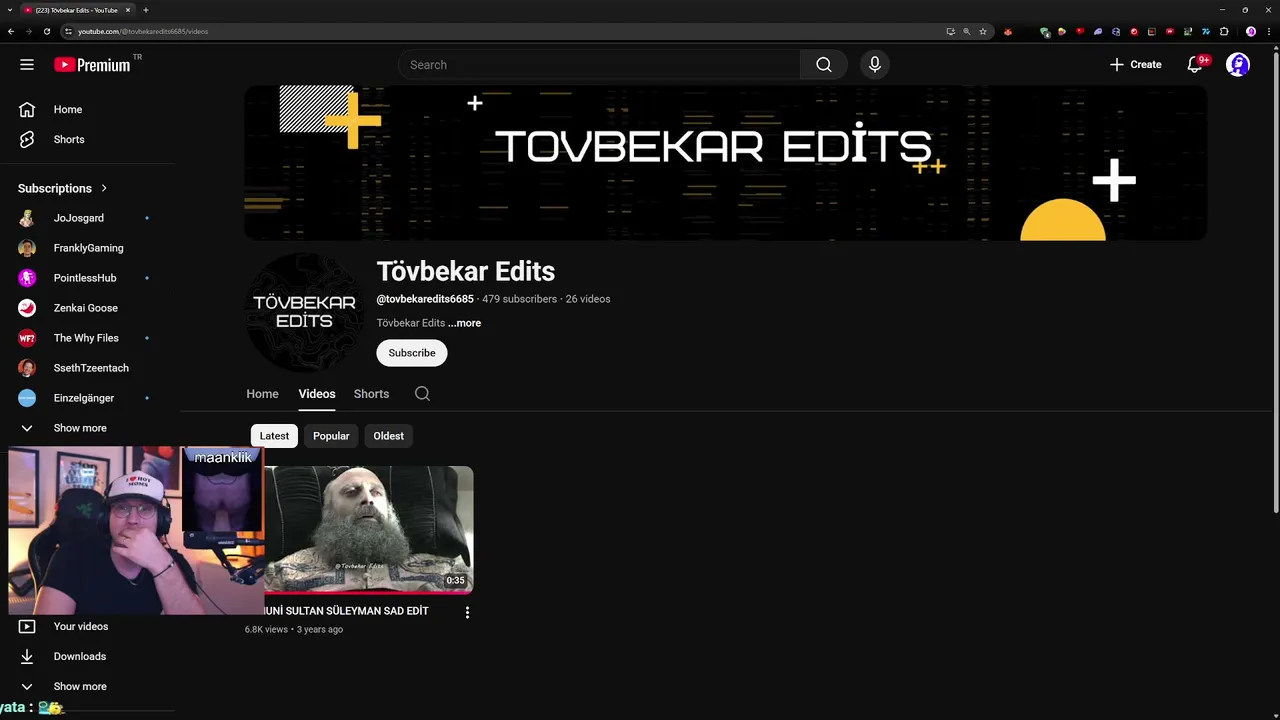Sort videos by Oldest
Image resolution: width=1280 pixels, height=720 pixels.
389,436
